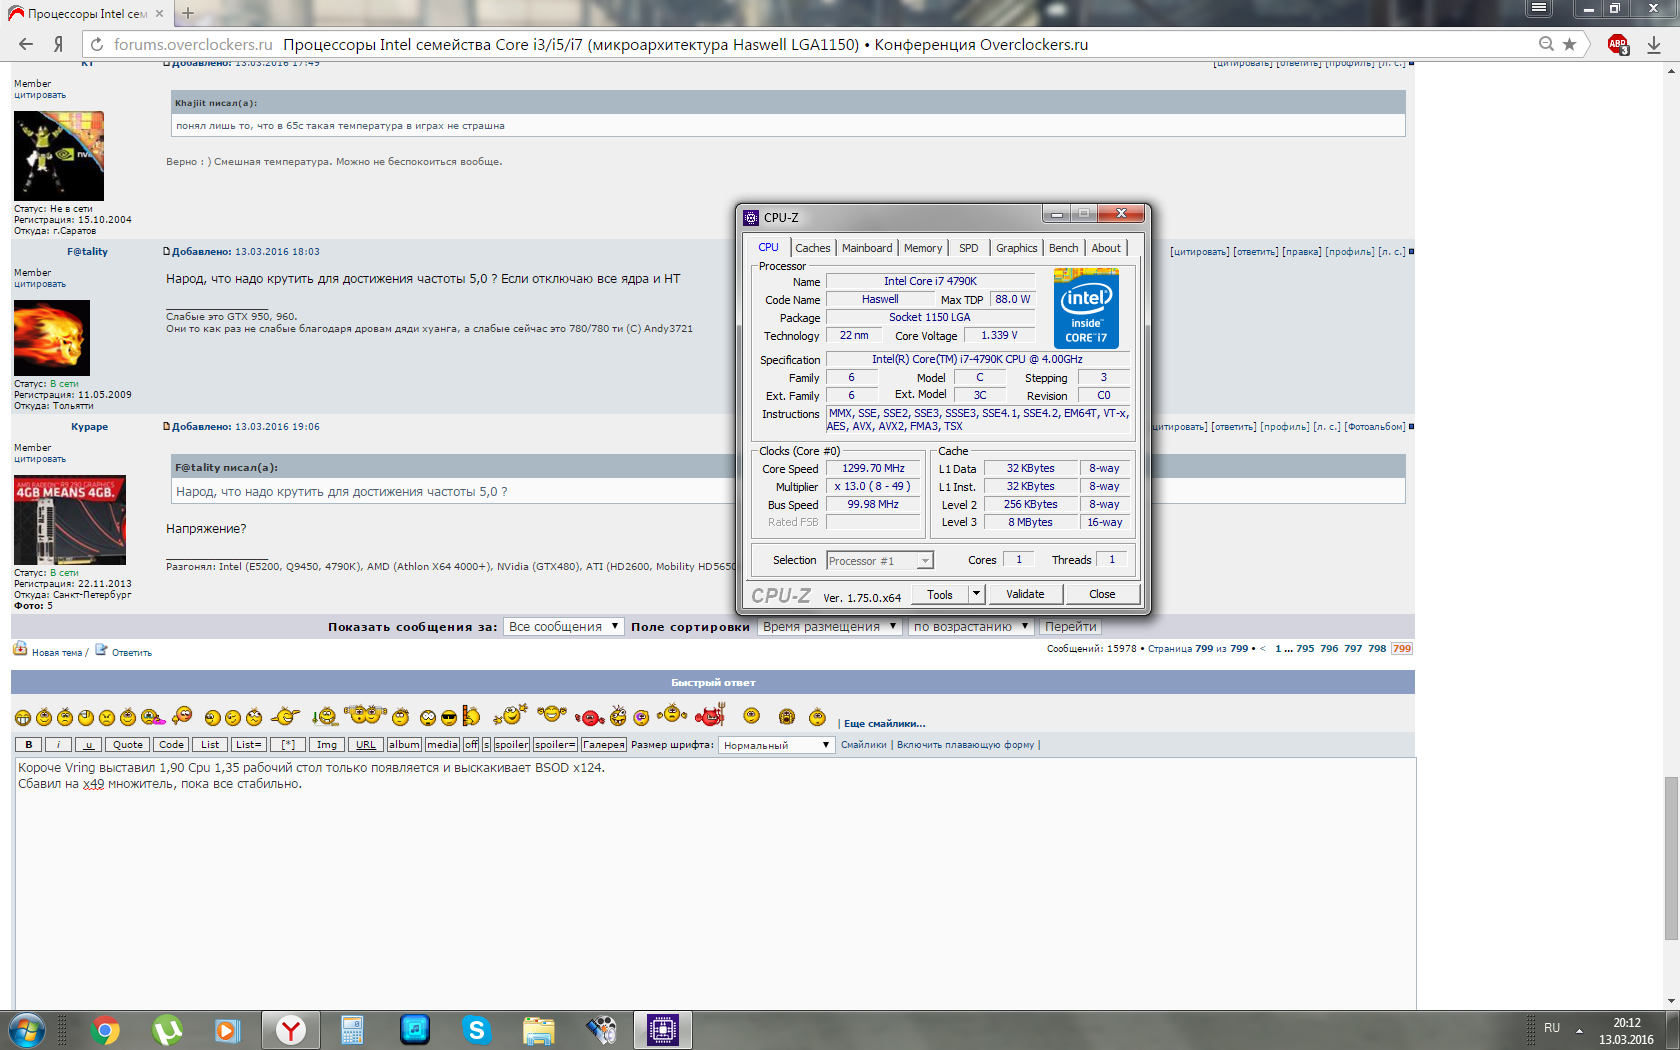Image resolution: width=1680 pixels, height=1050 pixels.
Task: Click "[правка]" on F@tality's post
Action: [x=1301, y=252]
